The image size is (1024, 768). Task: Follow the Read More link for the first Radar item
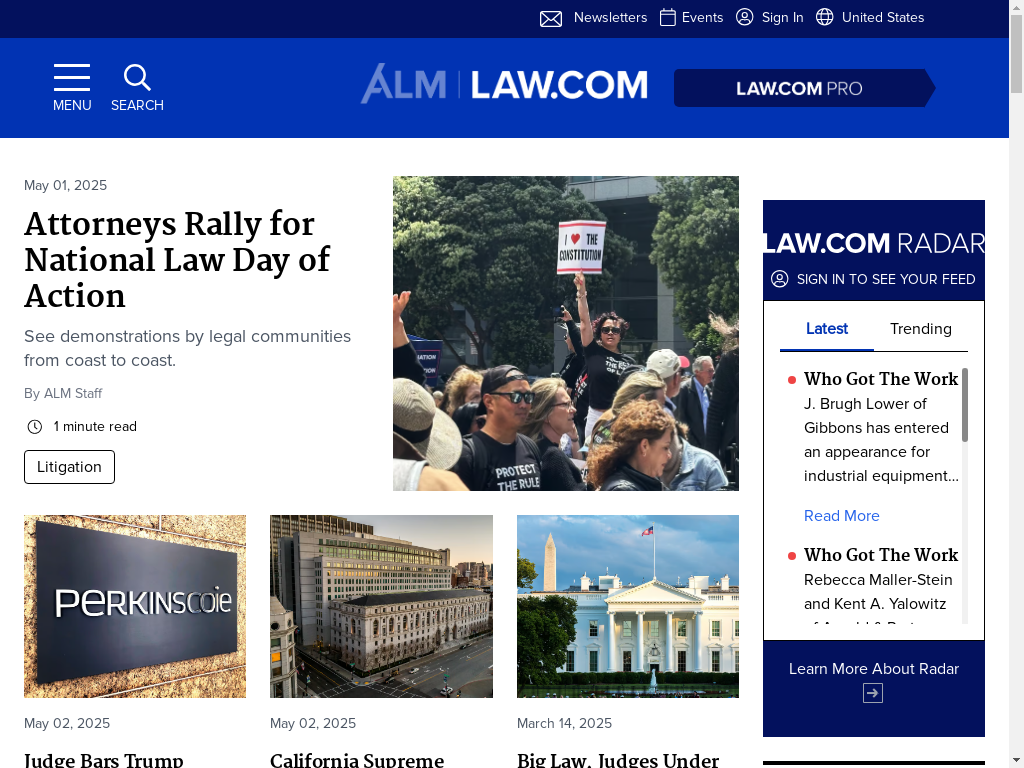841,516
